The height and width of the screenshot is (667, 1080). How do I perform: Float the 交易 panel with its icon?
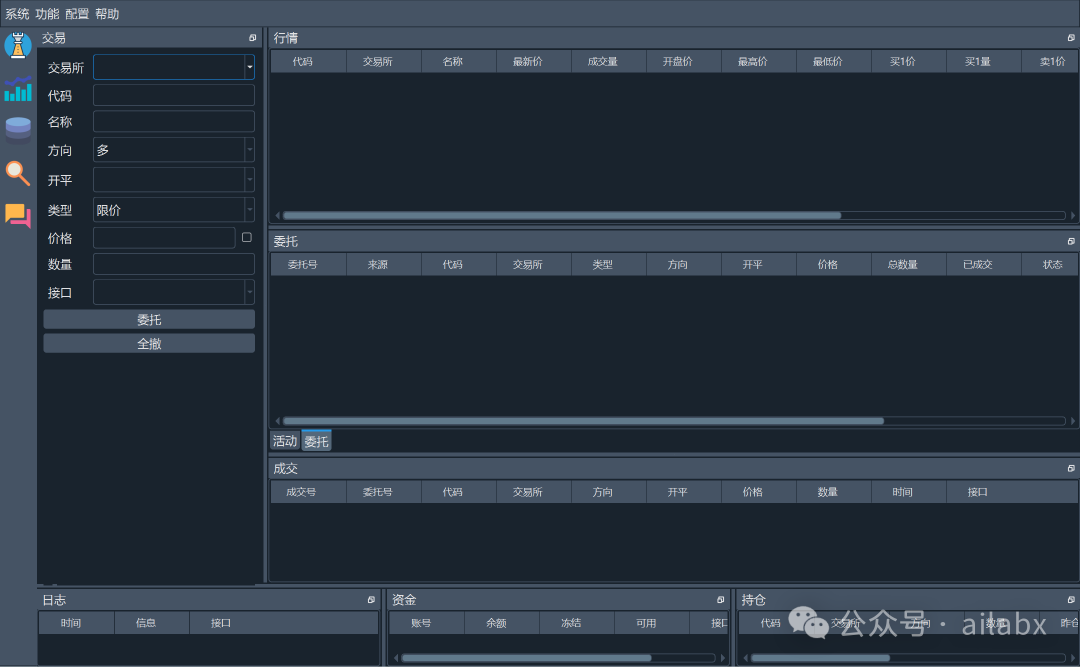(253, 38)
